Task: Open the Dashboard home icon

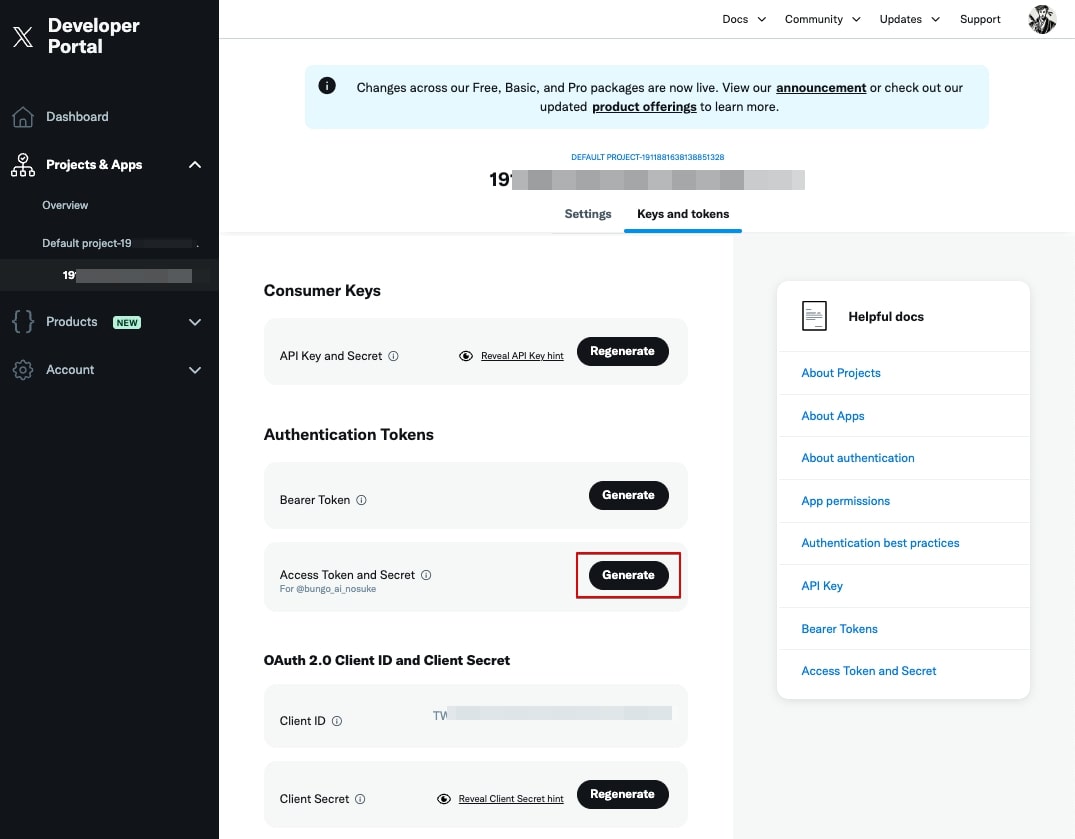Action: tap(23, 117)
